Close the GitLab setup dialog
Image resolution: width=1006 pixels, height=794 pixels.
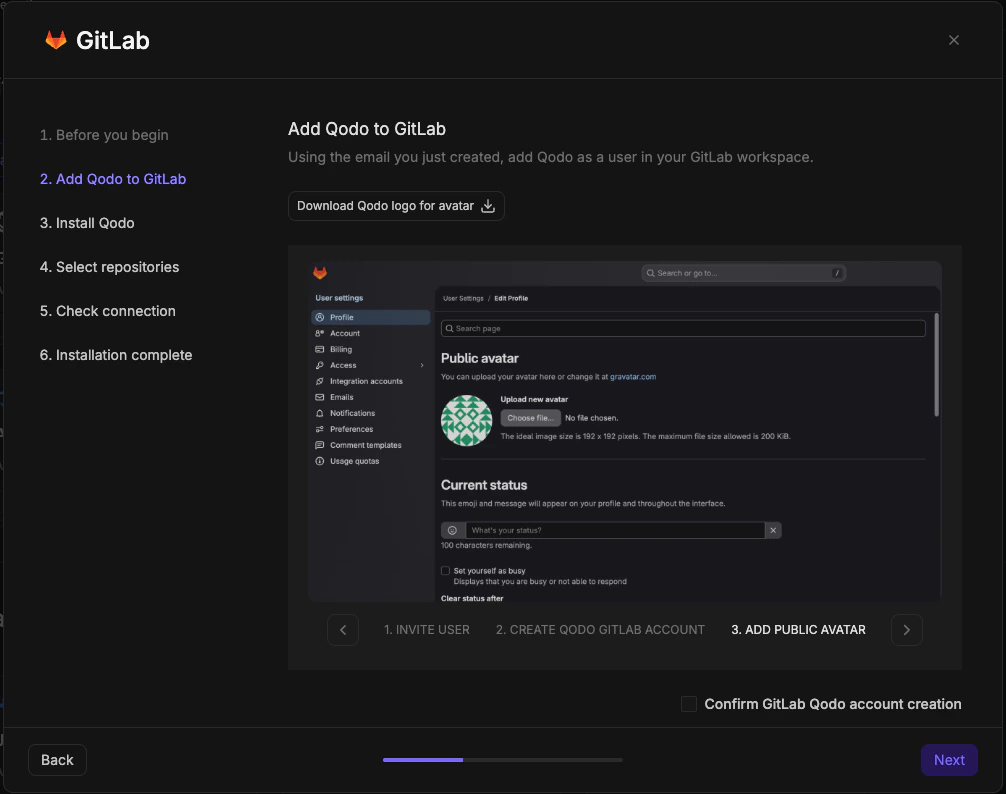click(x=953, y=40)
